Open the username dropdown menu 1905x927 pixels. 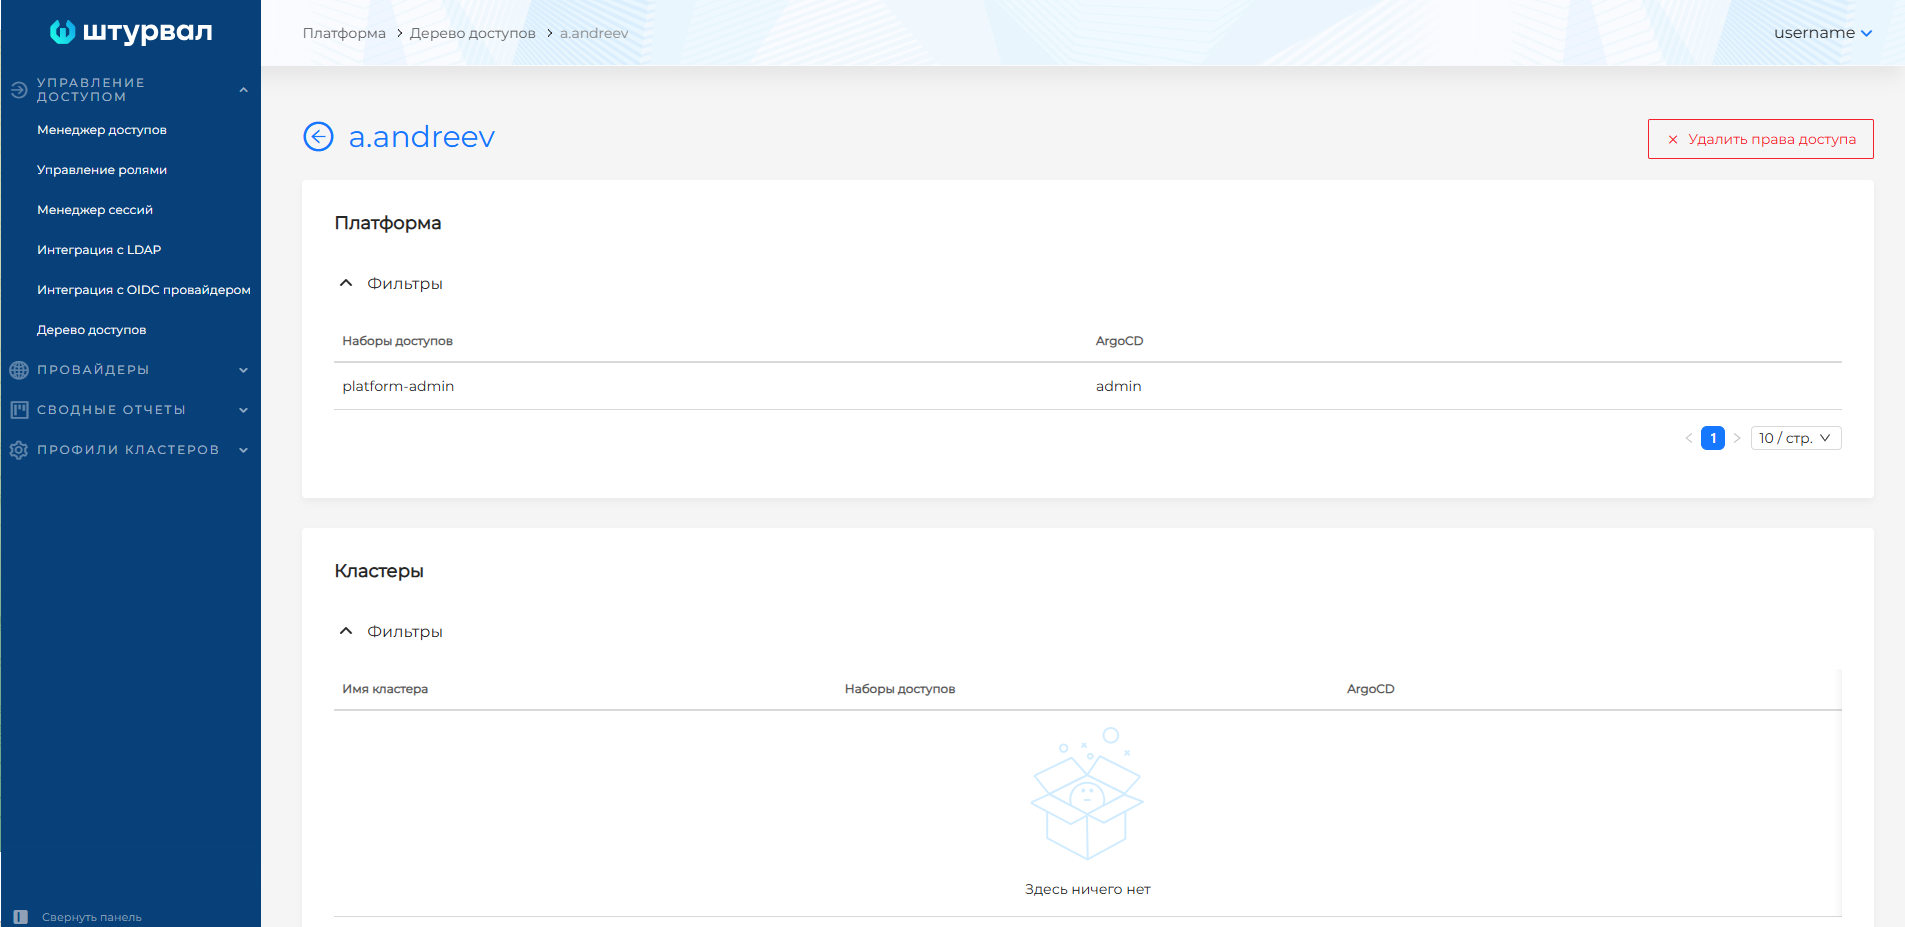(1823, 33)
